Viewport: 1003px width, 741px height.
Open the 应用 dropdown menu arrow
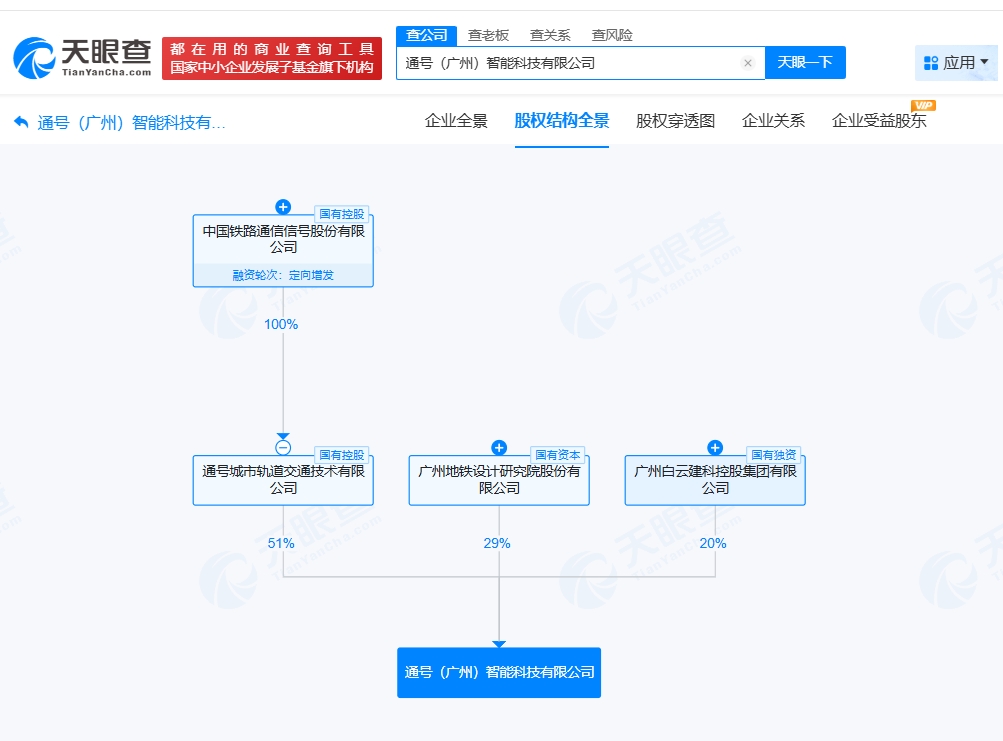(x=984, y=62)
